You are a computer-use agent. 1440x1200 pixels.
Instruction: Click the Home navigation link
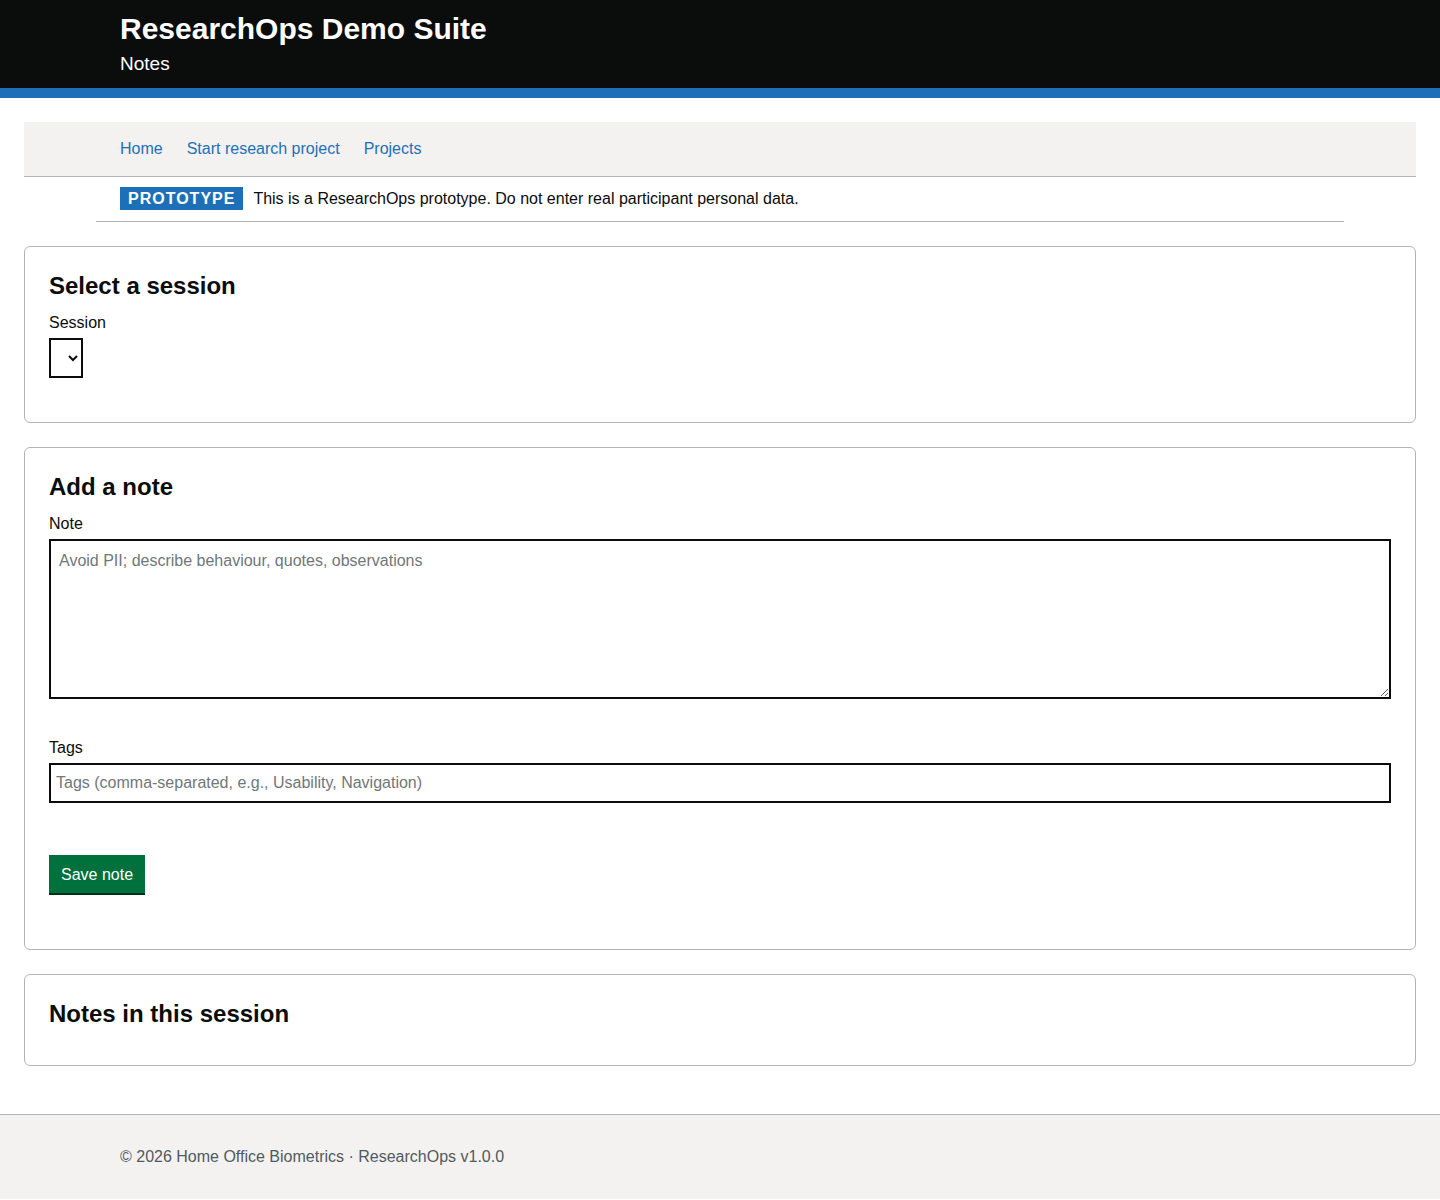tap(141, 148)
